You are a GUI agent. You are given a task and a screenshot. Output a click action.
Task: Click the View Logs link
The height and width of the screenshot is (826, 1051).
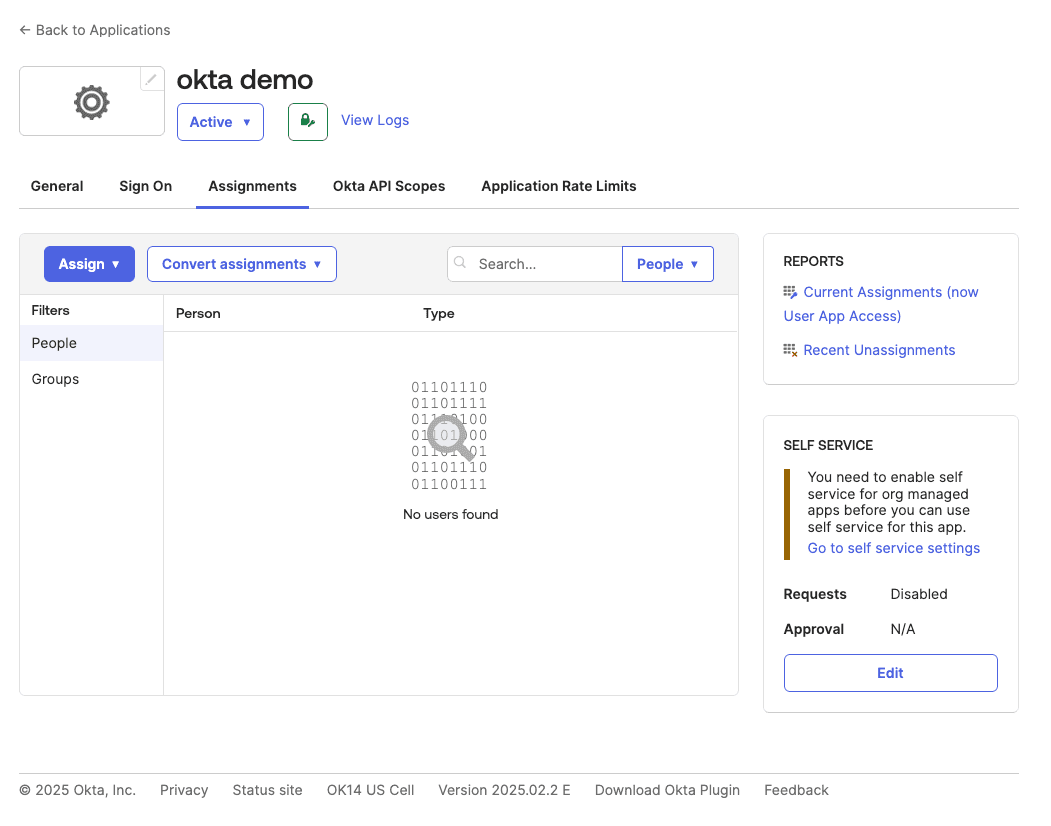375,120
